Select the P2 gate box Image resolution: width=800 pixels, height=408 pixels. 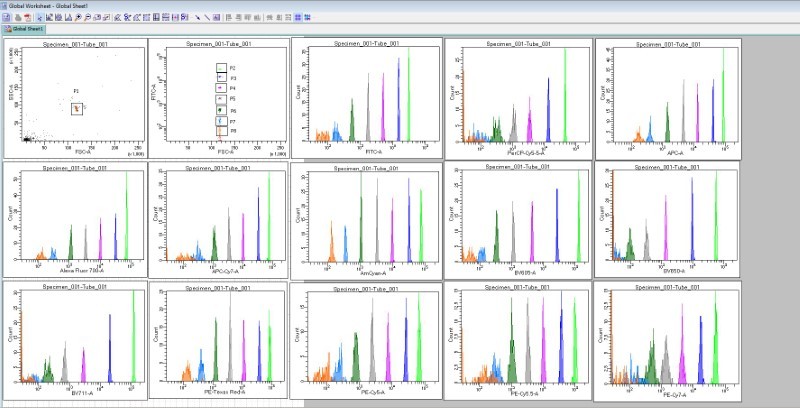tap(222, 67)
